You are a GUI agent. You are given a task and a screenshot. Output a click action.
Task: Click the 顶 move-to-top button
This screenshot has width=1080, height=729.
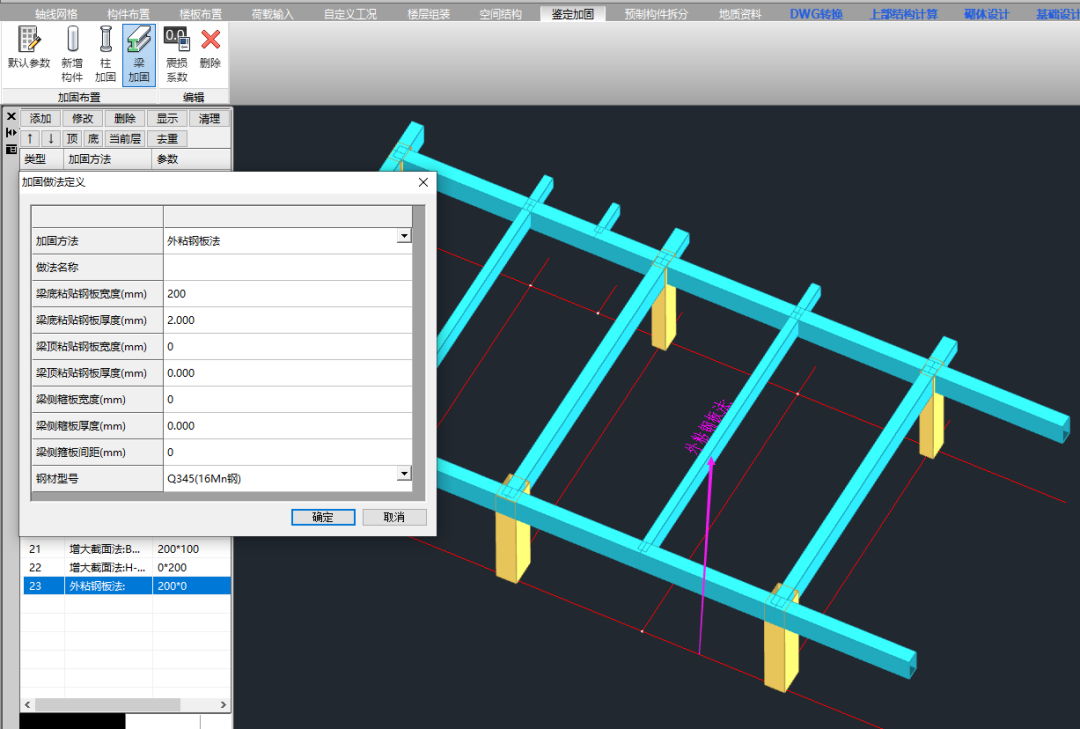[x=72, y=138]
